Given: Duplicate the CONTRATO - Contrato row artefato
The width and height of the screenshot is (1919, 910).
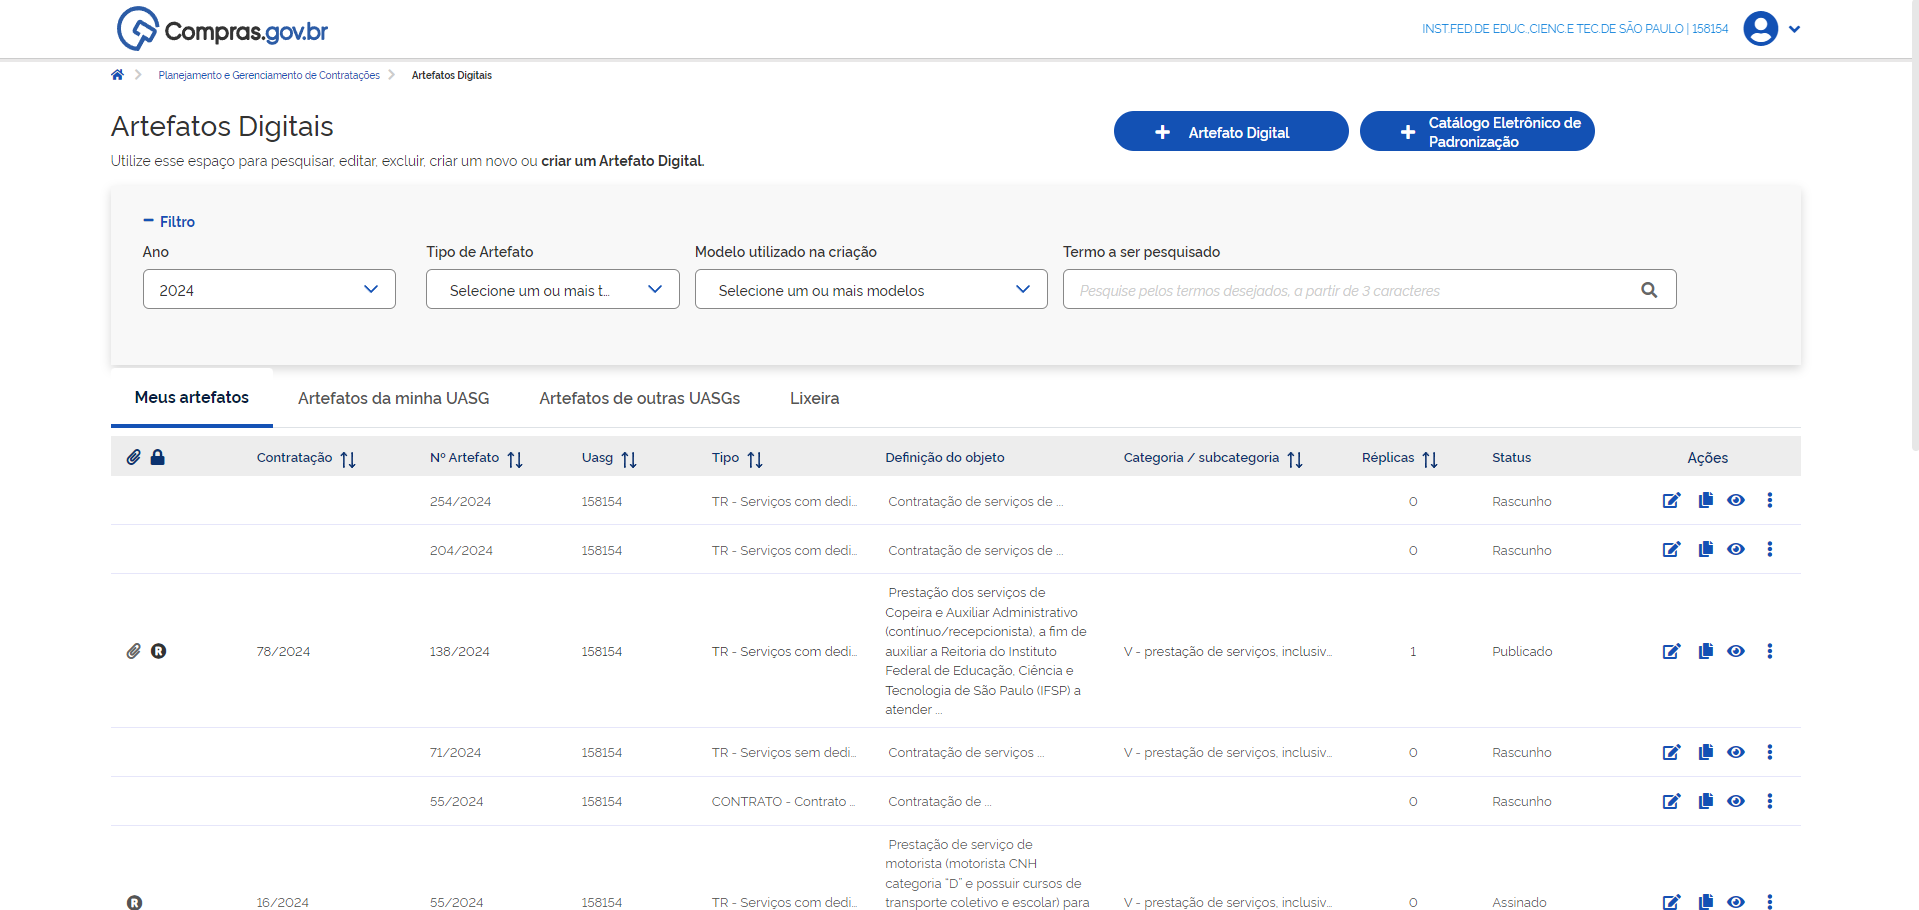Looking at the screenshot, I should pos(1706,801).
